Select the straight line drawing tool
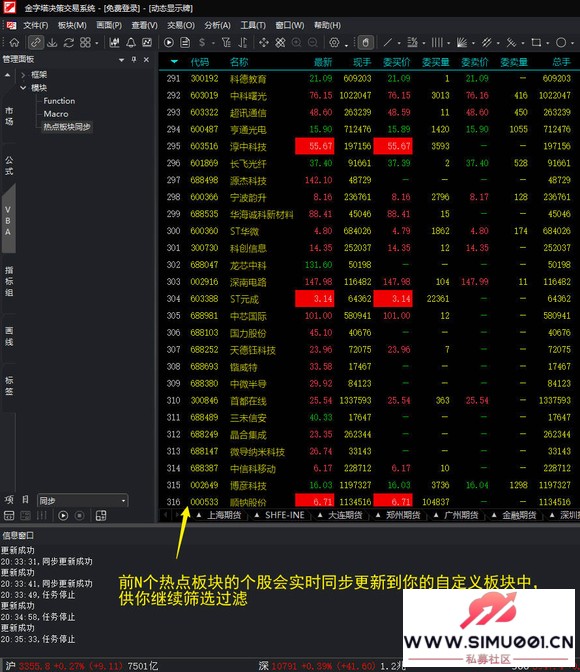Viewport: 580px width, 672px height. (388, 42)
